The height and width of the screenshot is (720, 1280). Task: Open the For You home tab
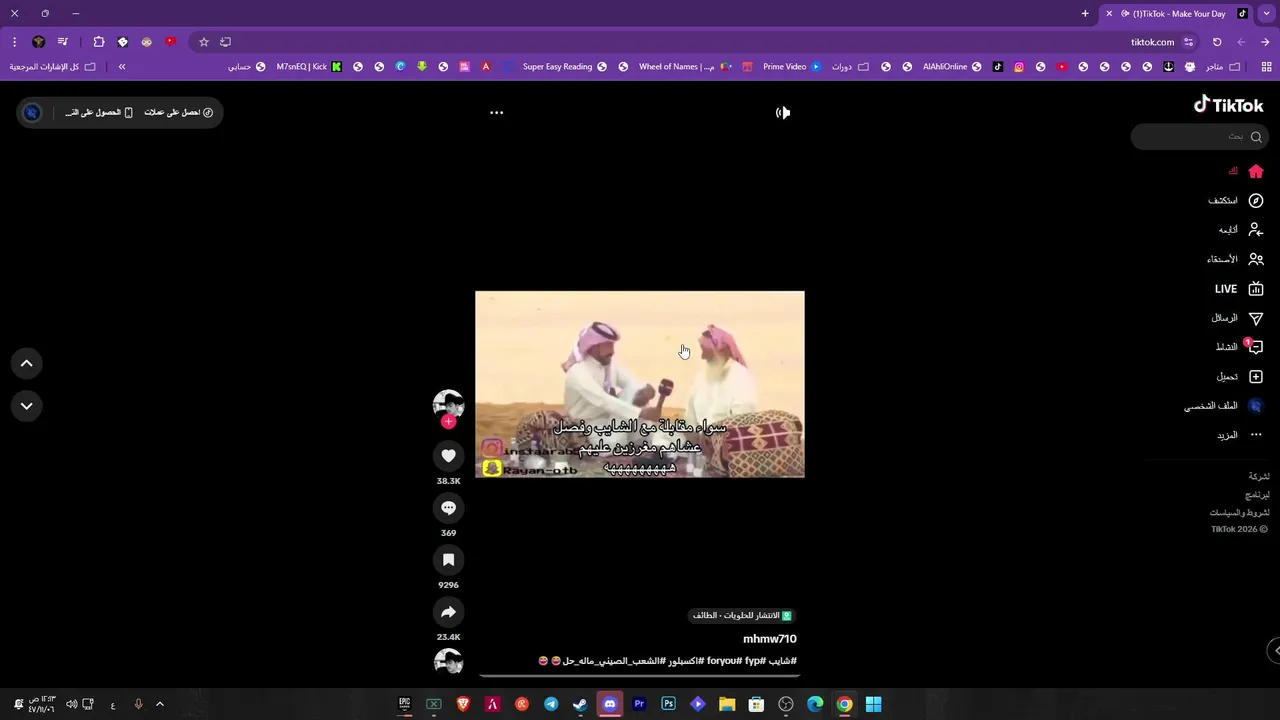point(1246,171)
